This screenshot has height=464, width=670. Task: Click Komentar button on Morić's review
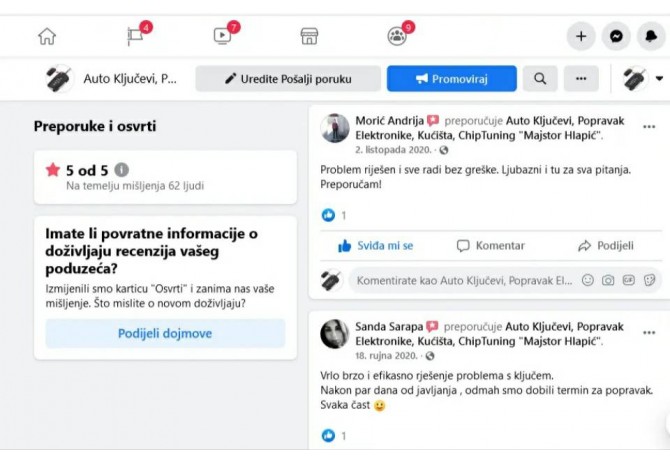[x=491, y=246]
